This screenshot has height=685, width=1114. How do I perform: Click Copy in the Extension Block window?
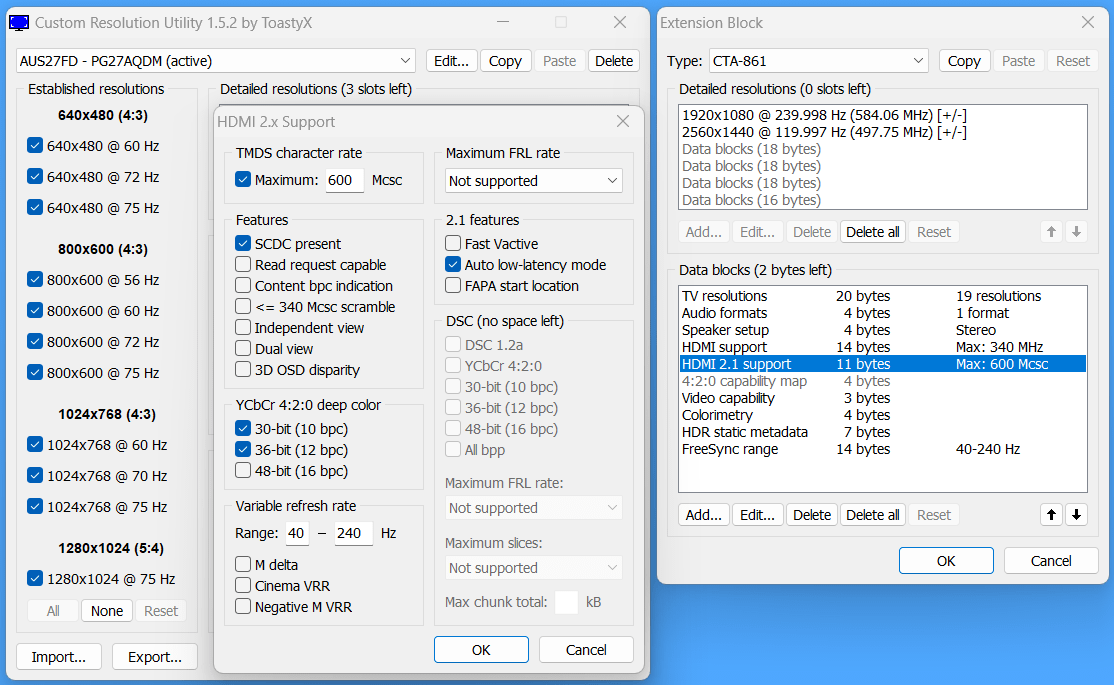coord(964,61)
